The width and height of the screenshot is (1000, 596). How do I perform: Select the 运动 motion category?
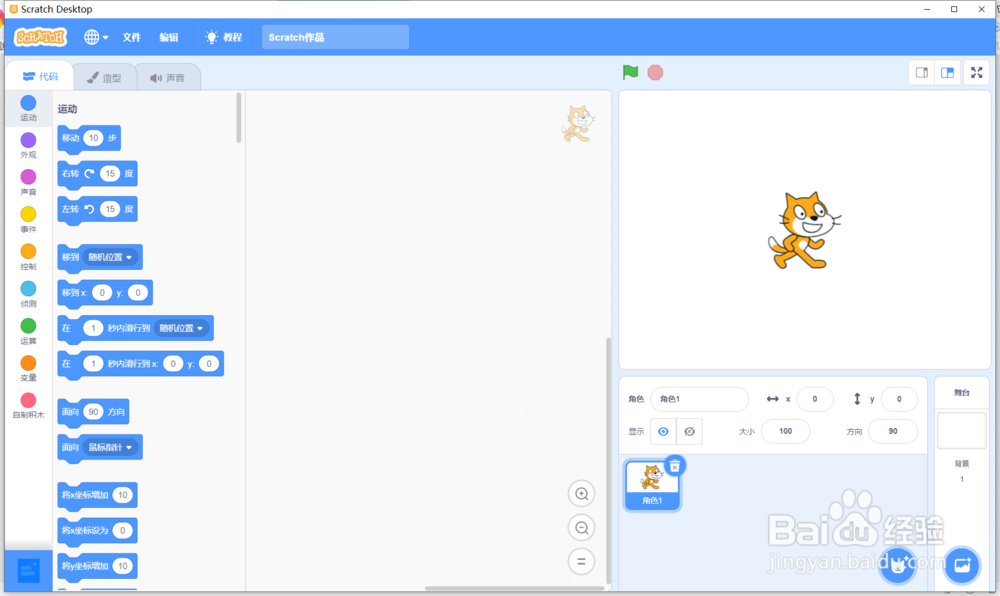[28, 108]
